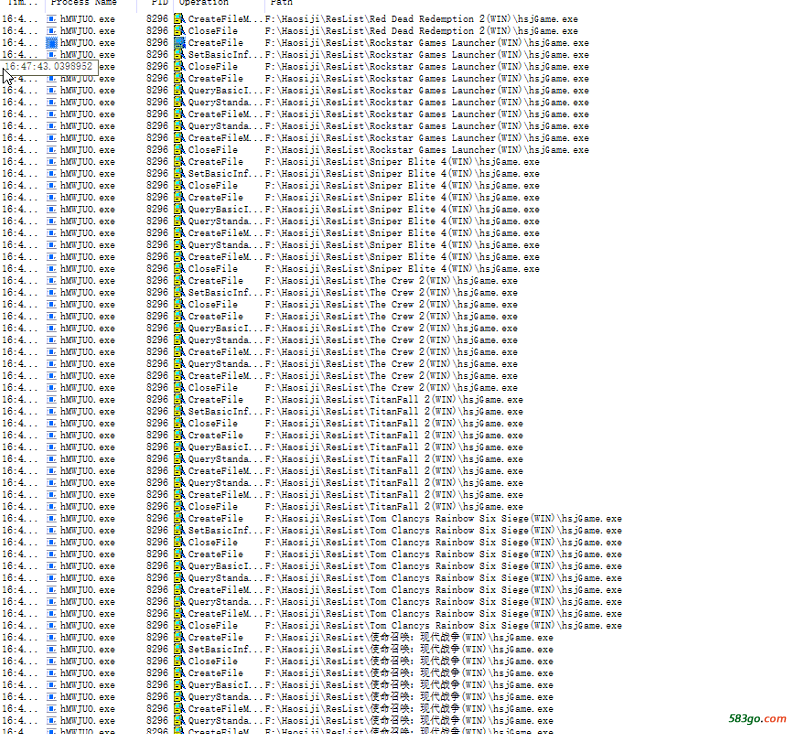Select PID 8296 on Sniper Elite 4 SetBasicInf row
The width and height of the screenshot is (792, 734).
(x=157, y=174)
